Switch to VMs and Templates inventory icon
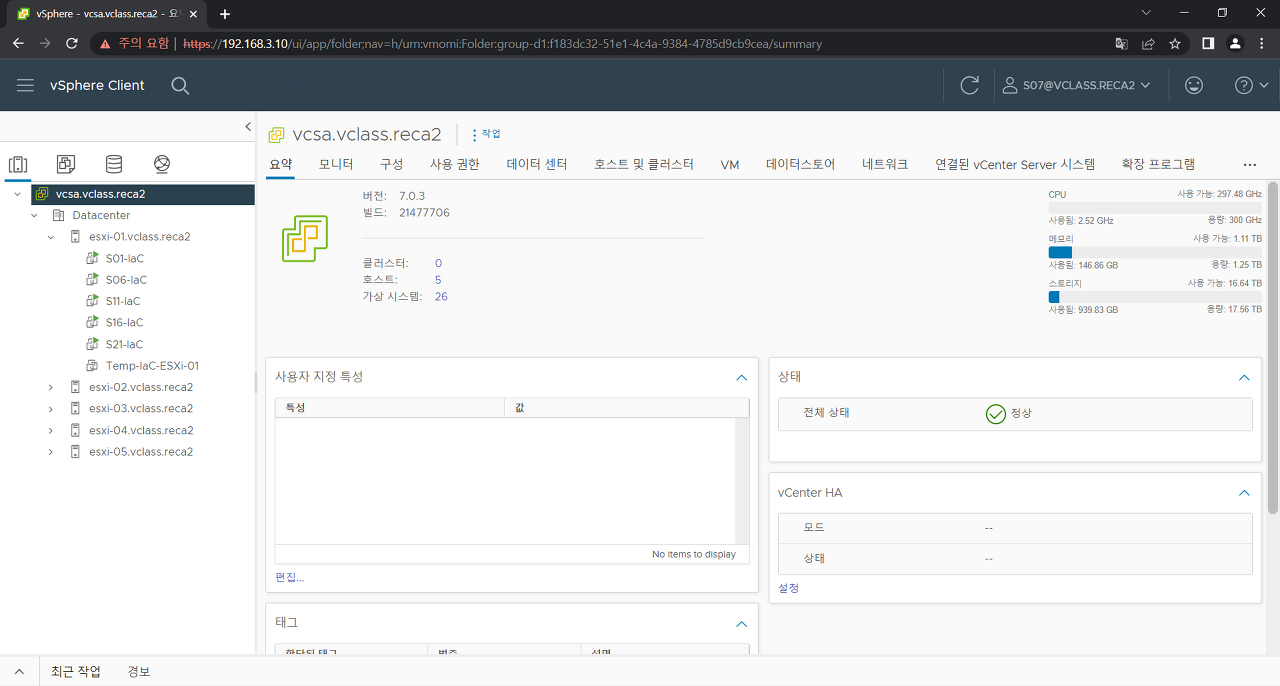This screenshot has height=686, width=1280. point(66,164)
